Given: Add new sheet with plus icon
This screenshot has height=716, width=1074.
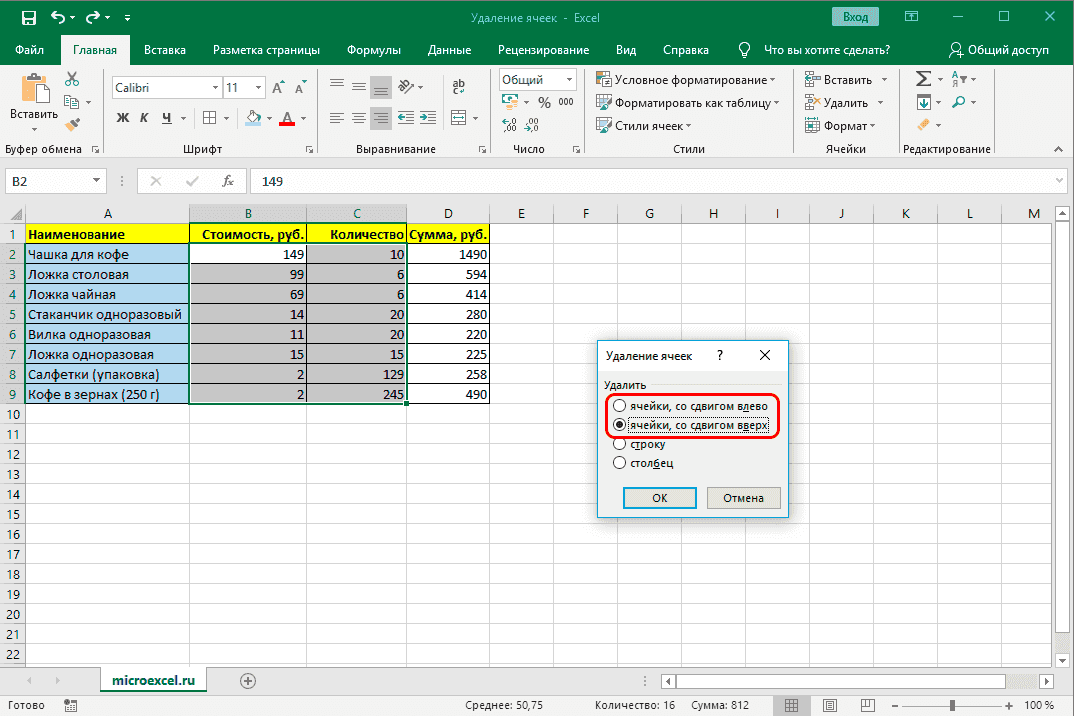Looking at the screenshot, I should tap(248, 680).
